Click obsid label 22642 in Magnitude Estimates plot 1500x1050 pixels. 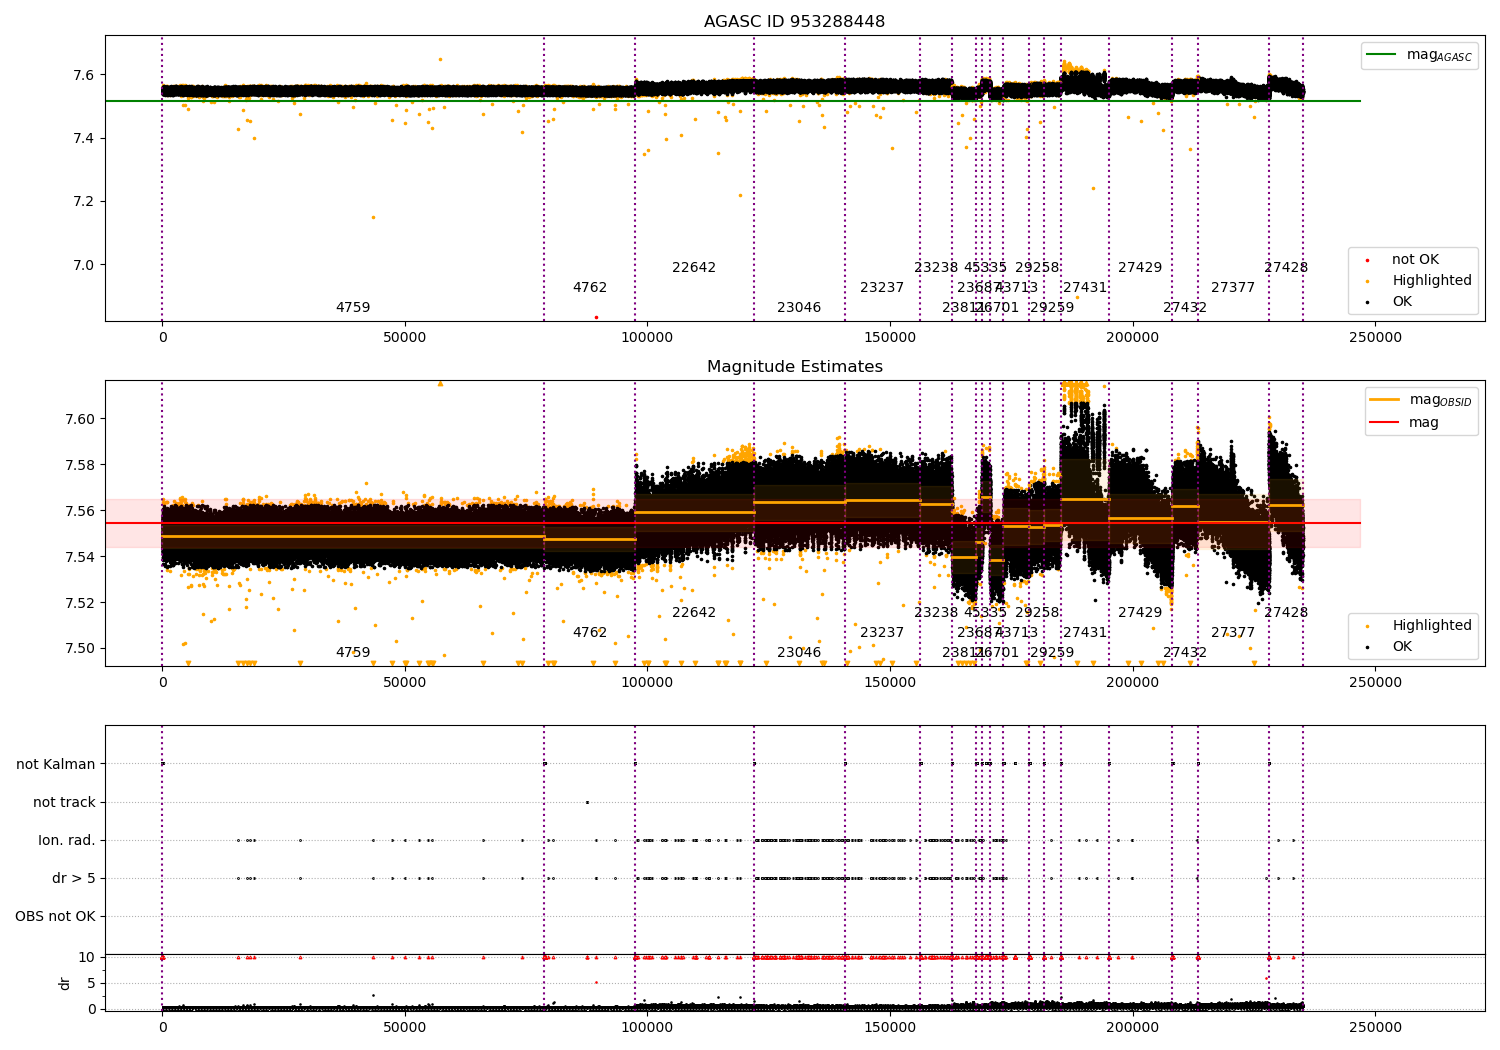694,613
